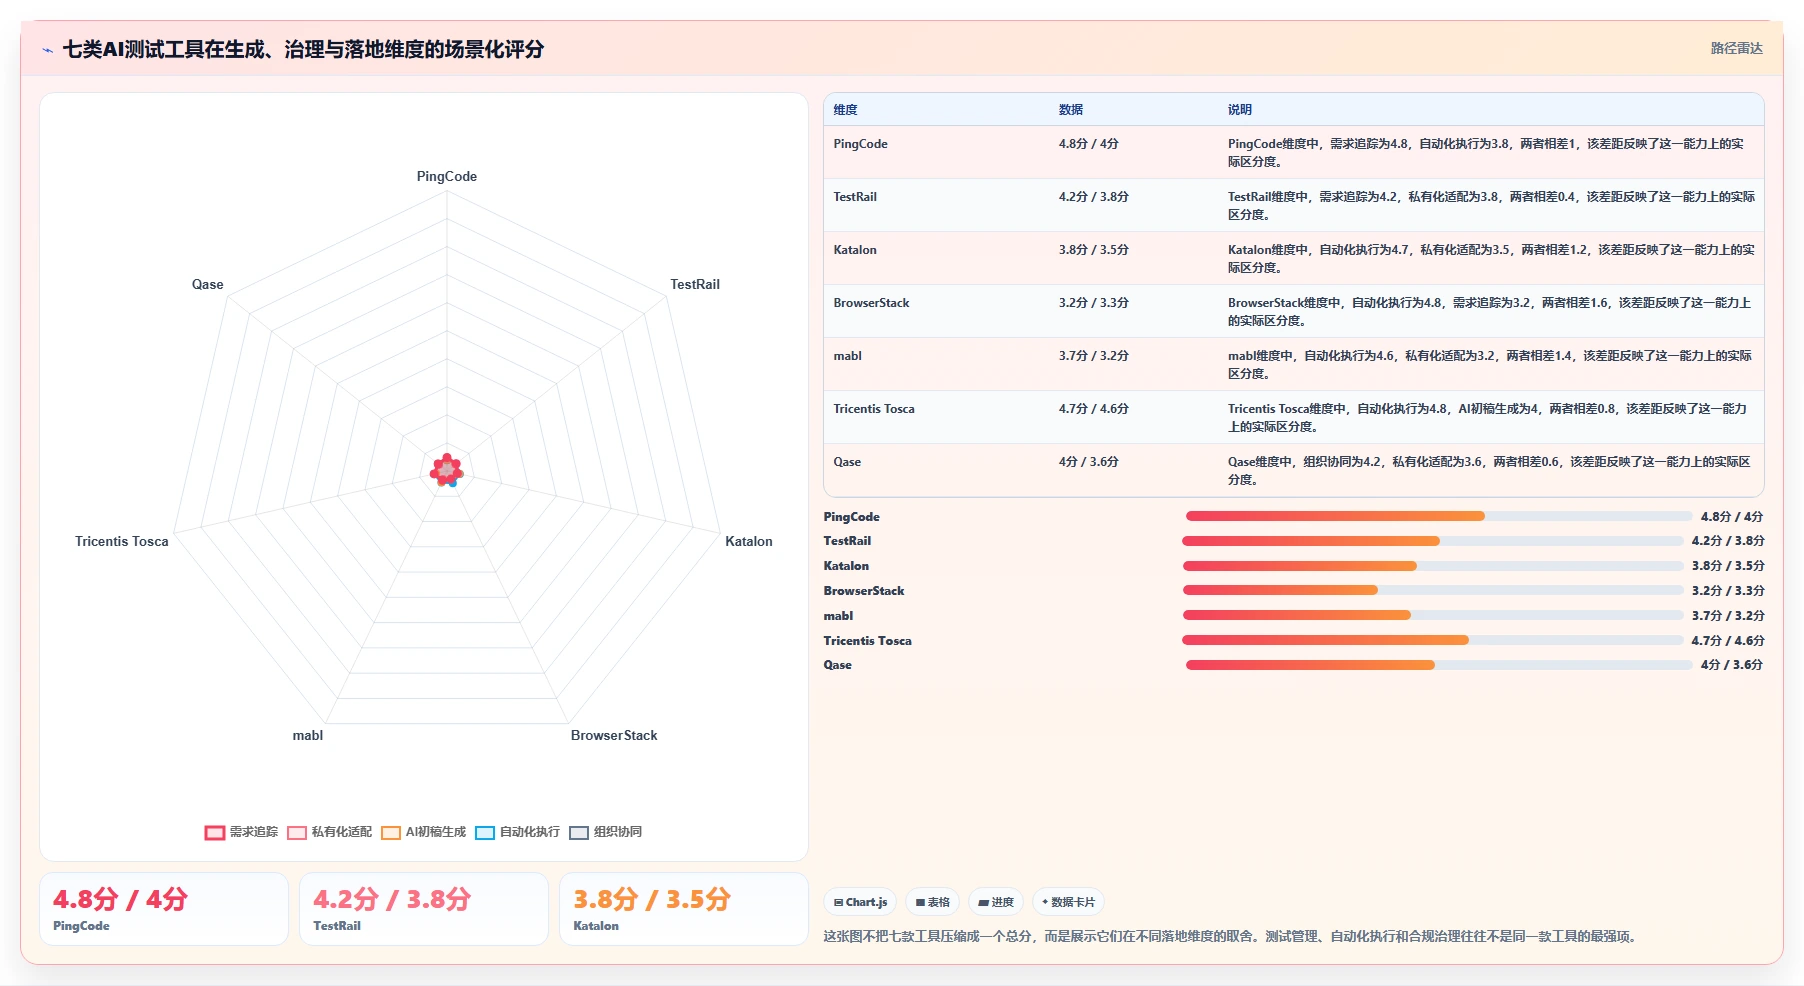Select the TestRail table row name
The height and width of the screenshot is (986, 1804).
pos(855,197)
